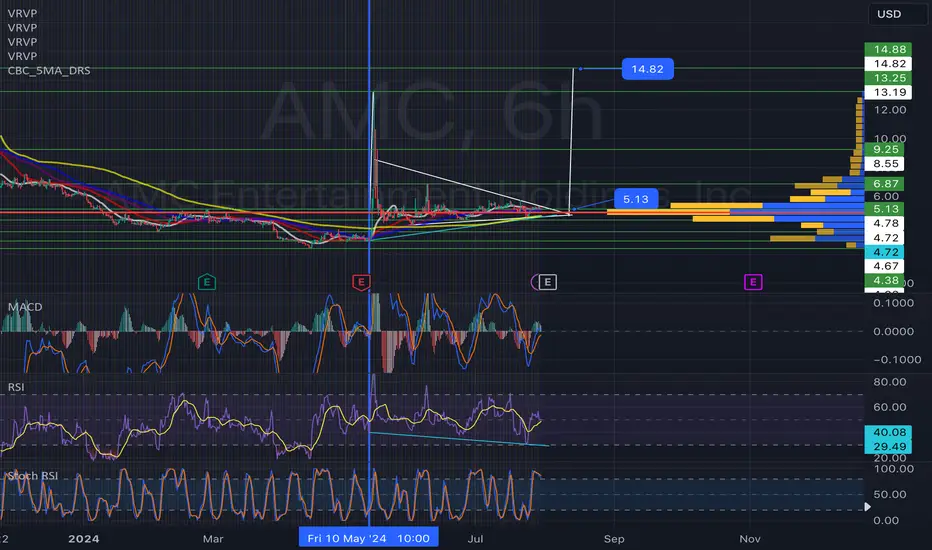Select the CBC_SMA_DRS indicator label
932x550 pixels.
click(x=49, y=70)
